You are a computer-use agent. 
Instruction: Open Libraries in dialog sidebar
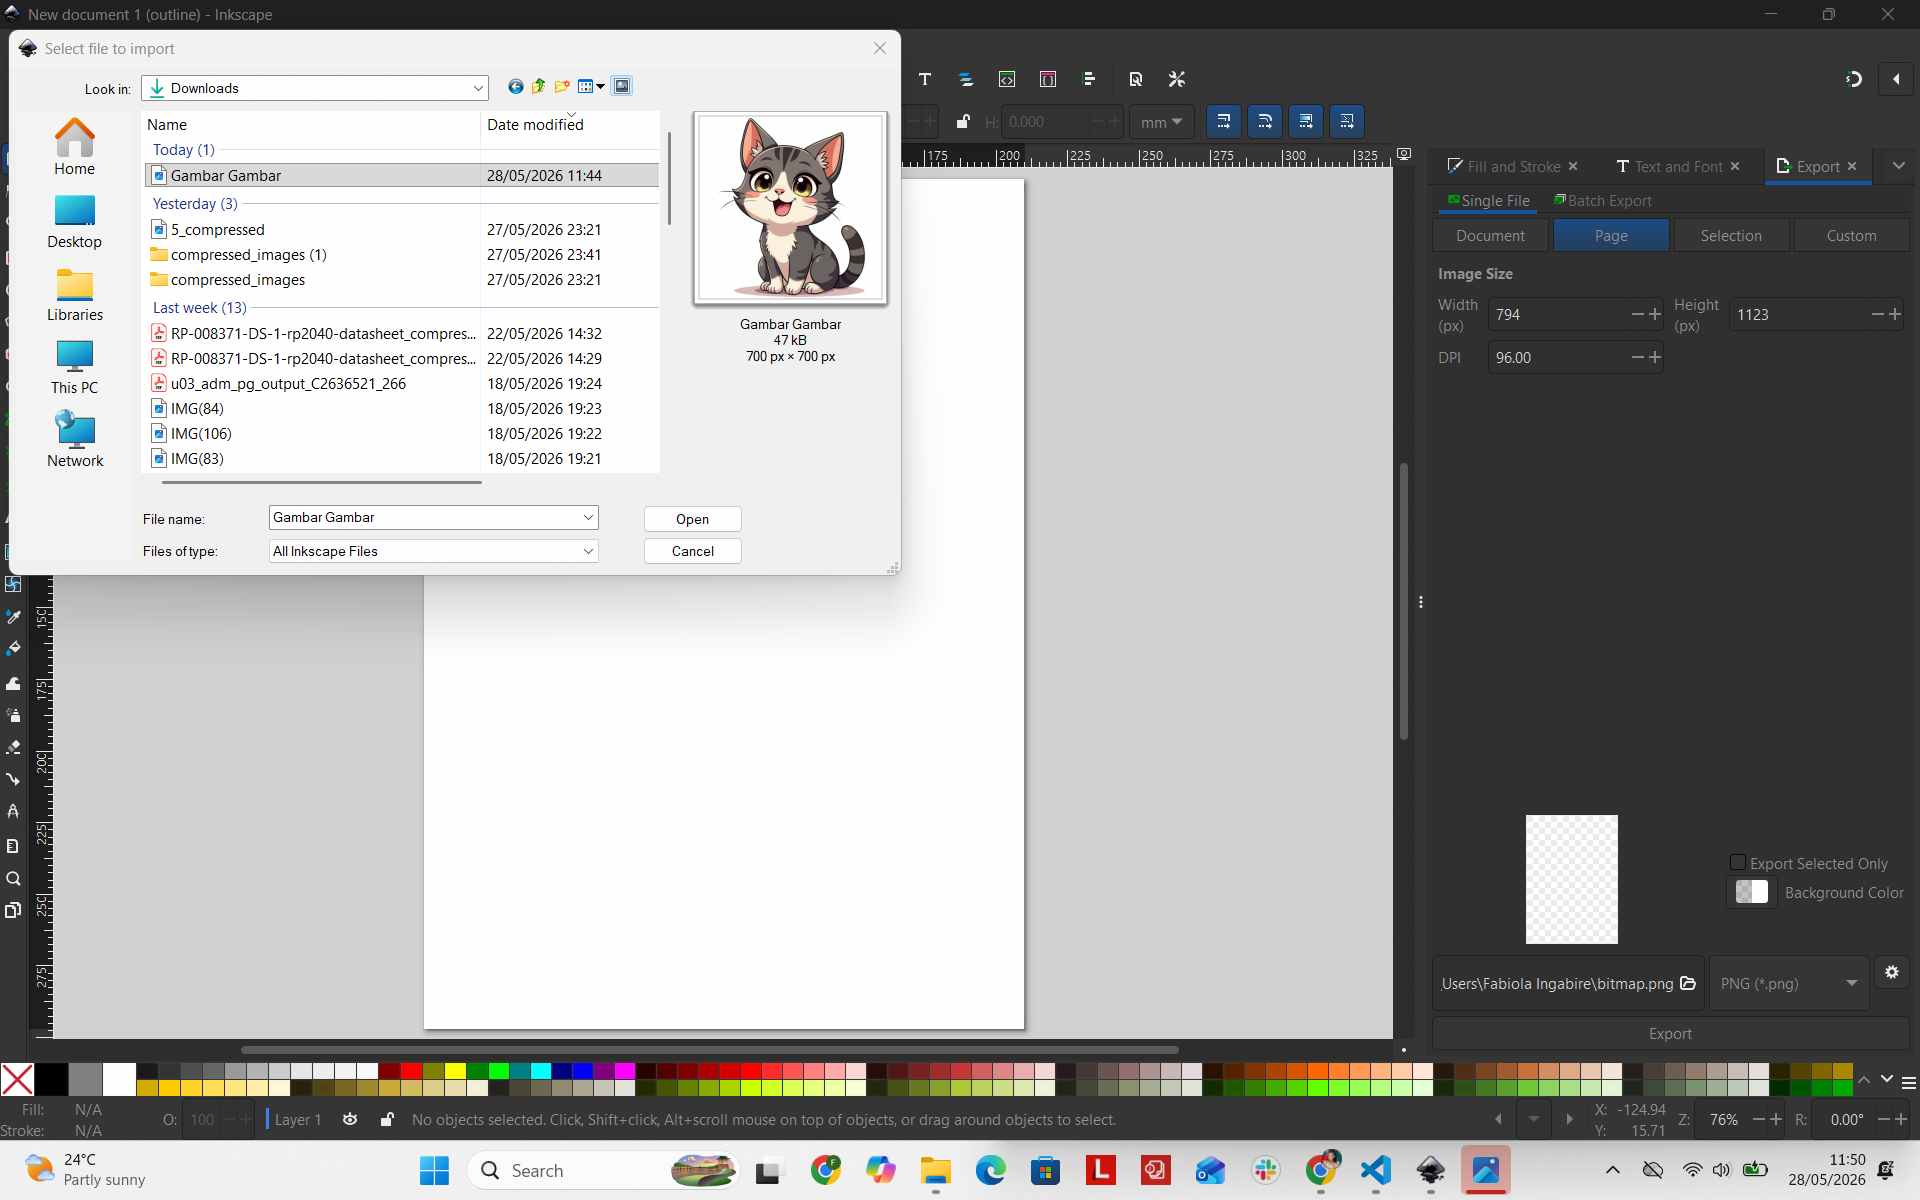(75, 294)
